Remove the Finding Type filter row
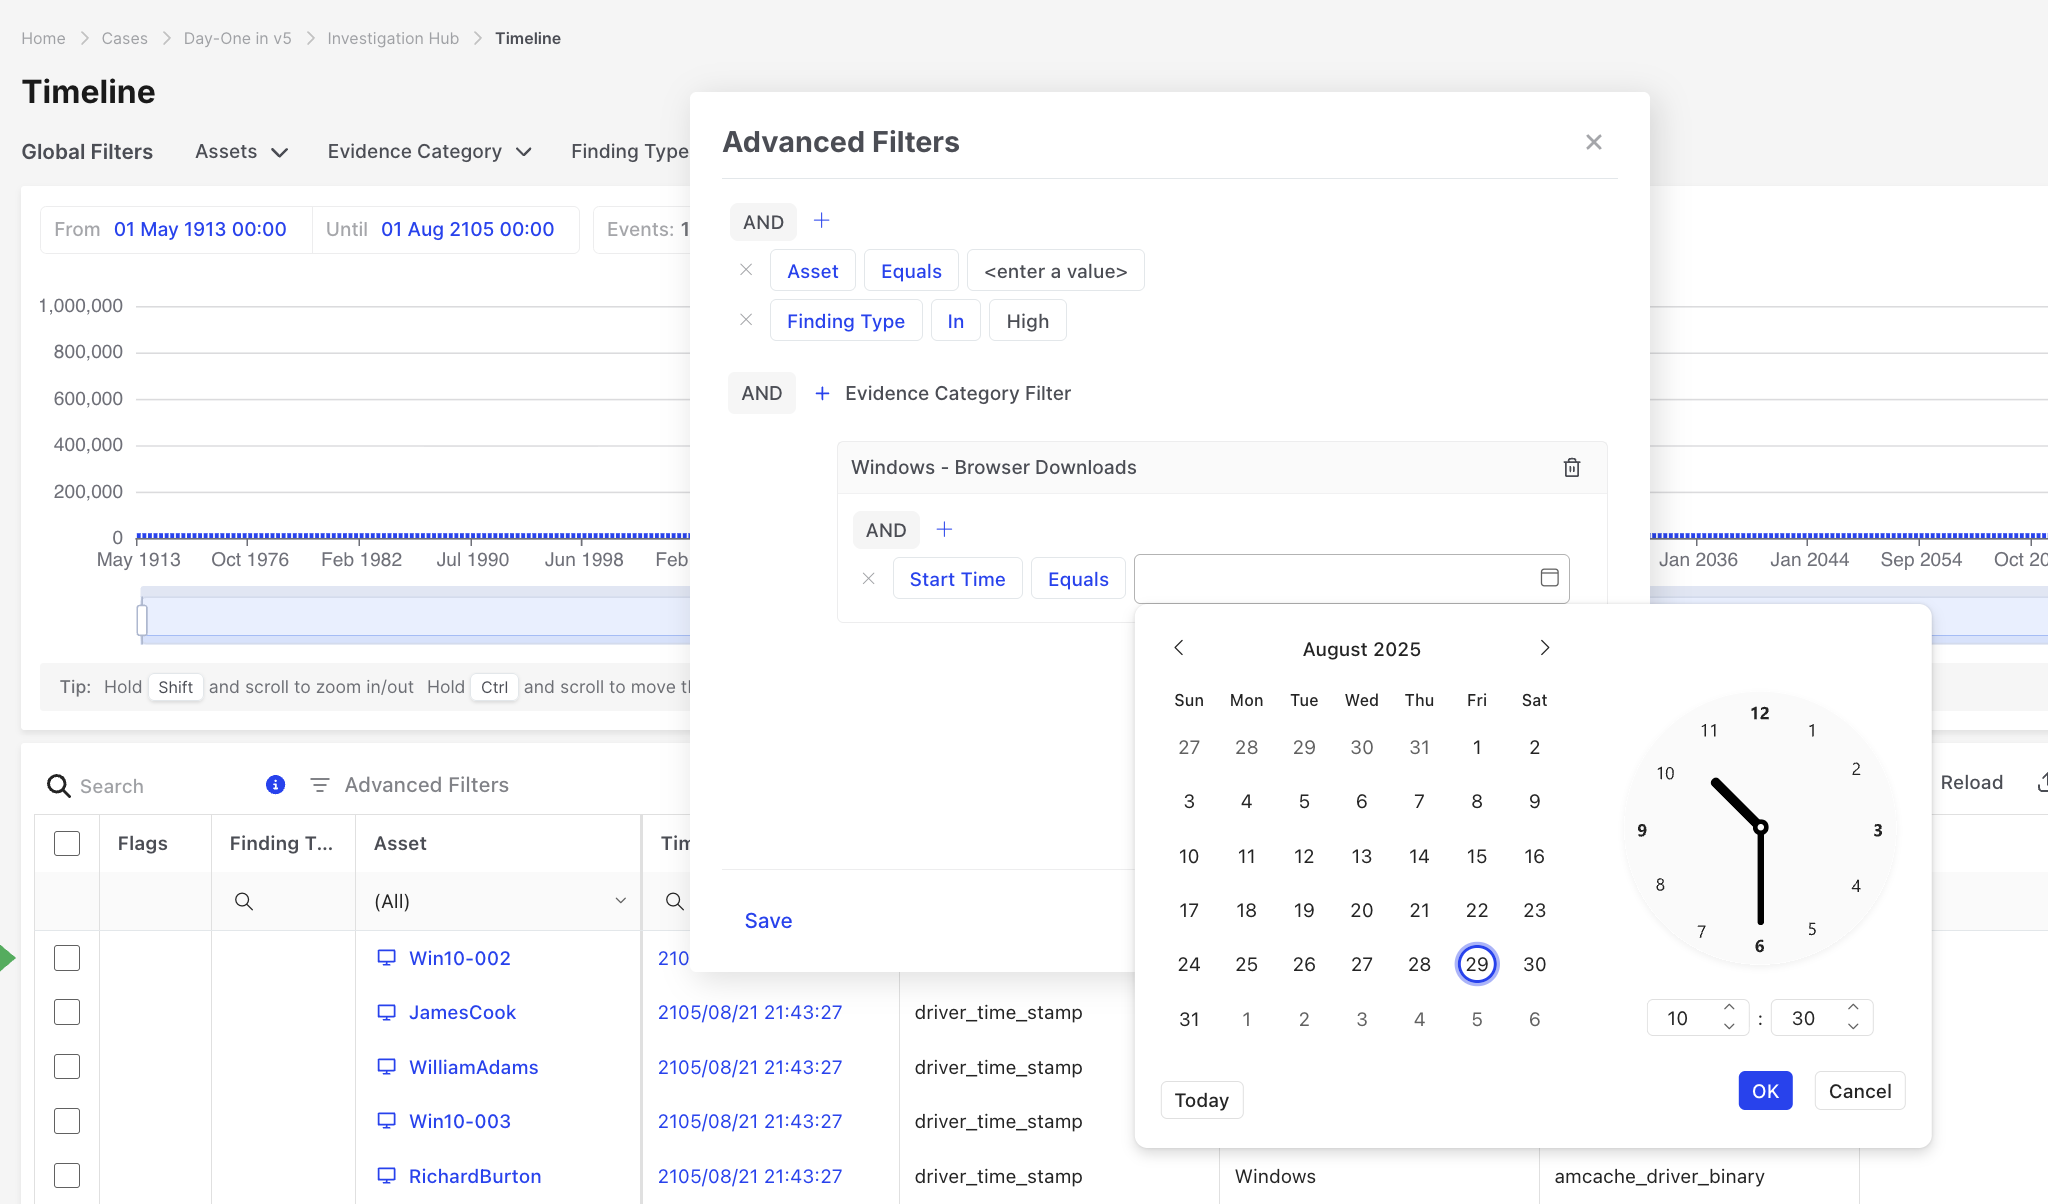 pos(746,320)
